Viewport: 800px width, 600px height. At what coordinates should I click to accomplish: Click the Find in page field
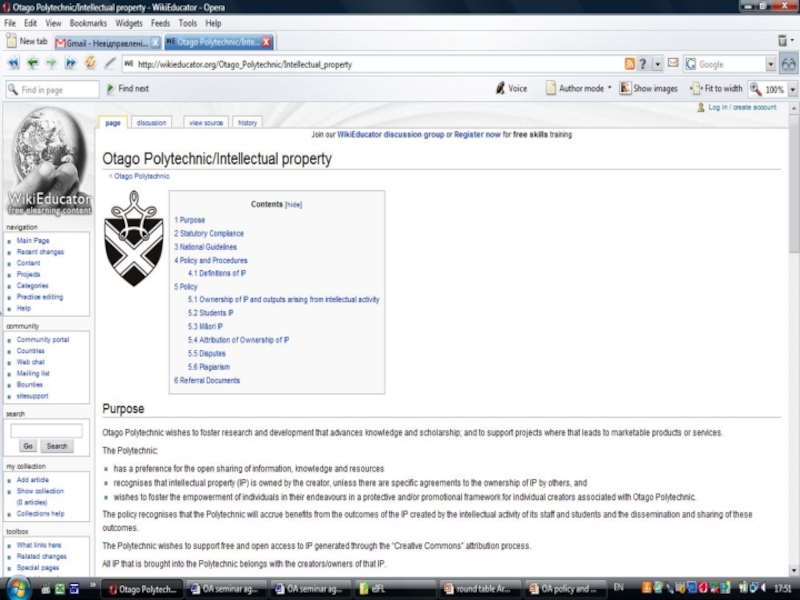(x=53, y=89)
